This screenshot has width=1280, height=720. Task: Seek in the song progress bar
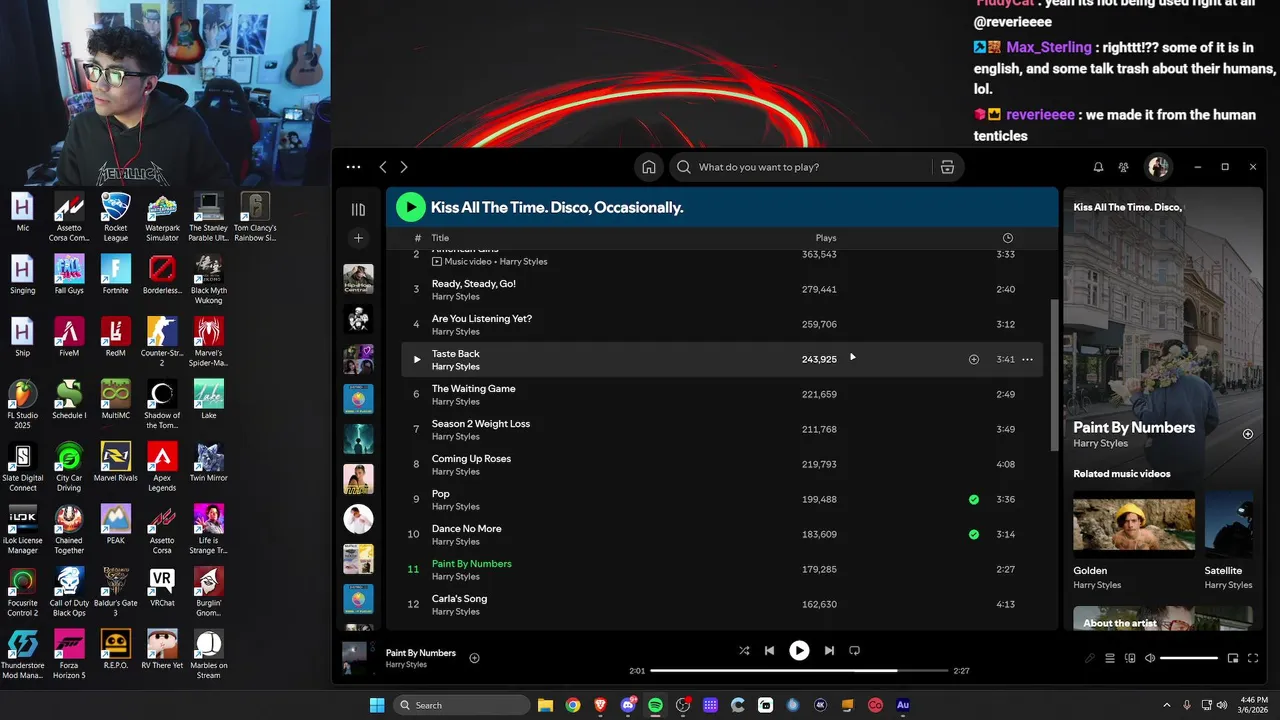click(x=799, y=671)
